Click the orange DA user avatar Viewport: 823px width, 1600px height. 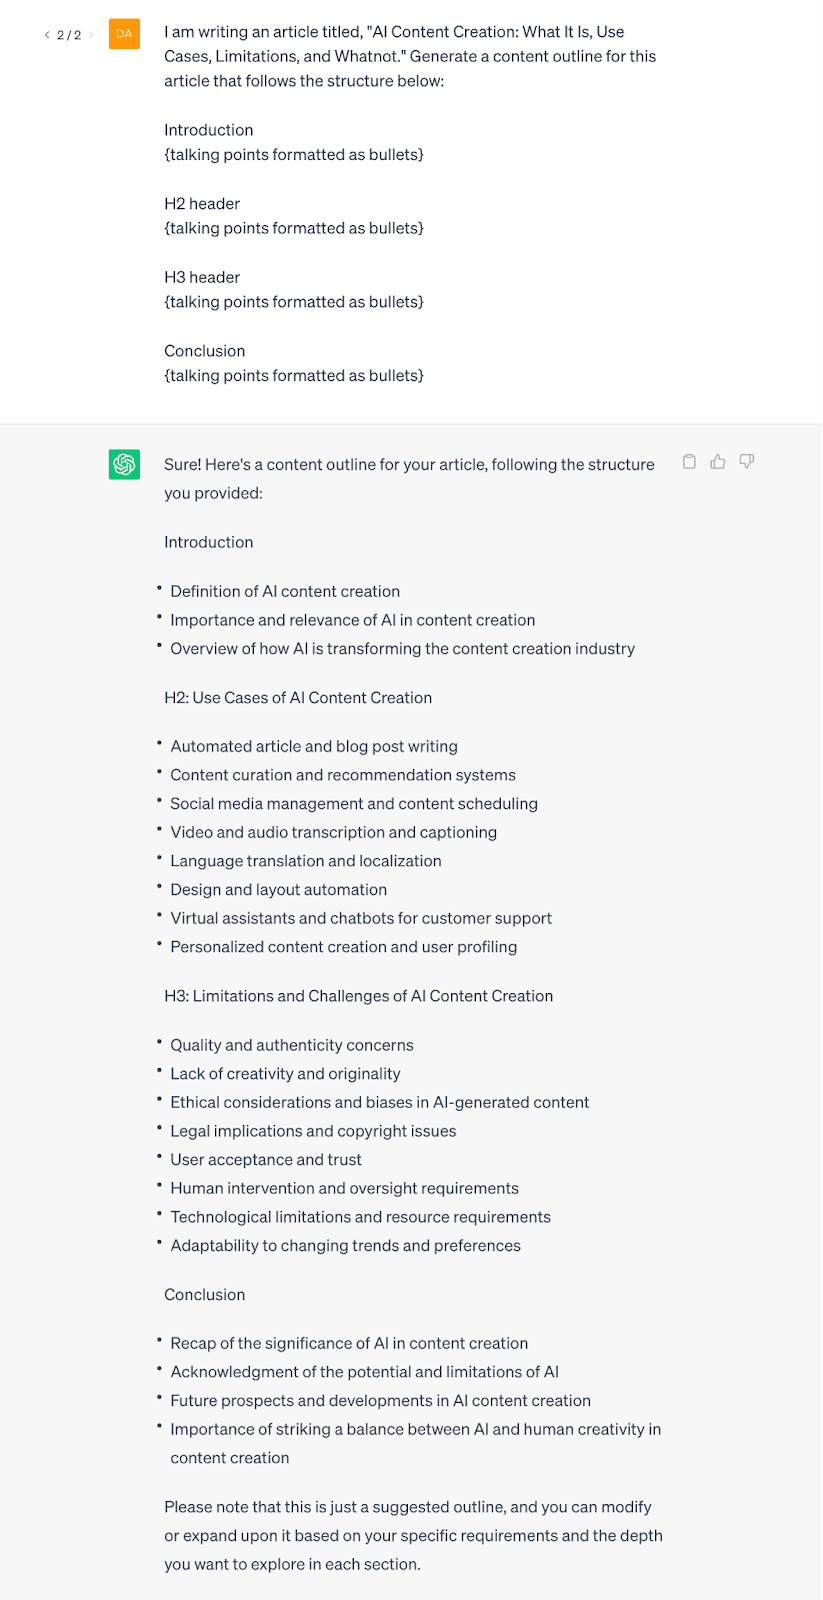124,33
